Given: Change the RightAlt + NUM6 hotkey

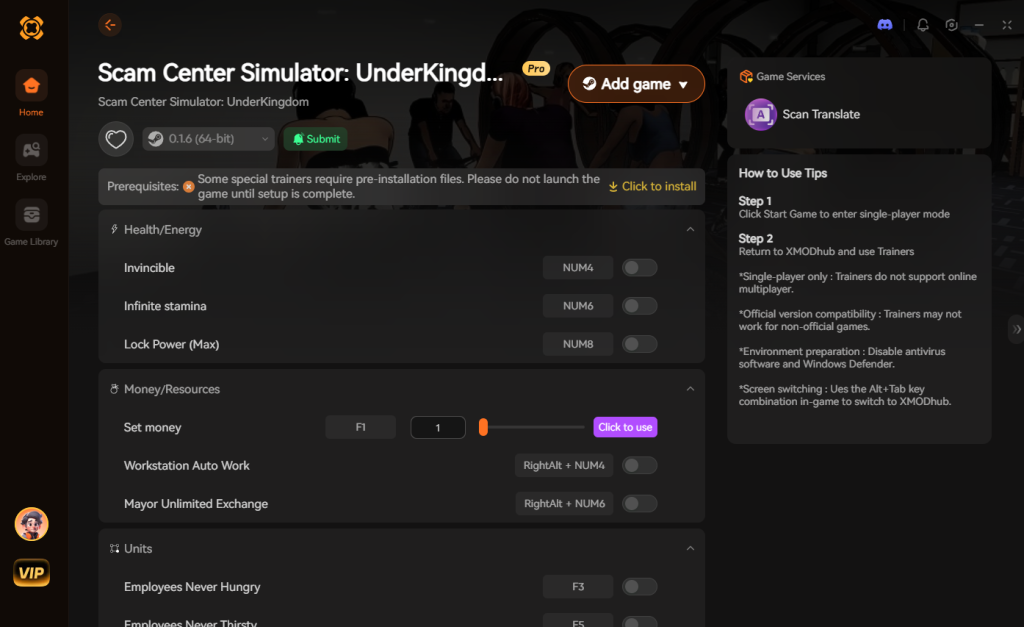Looking at the screenshot, I should tap(564, 504).
